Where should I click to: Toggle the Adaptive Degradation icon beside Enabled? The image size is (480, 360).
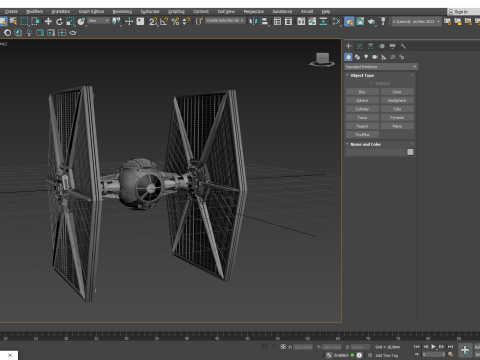pyautogui.click(x=329, y=355)
